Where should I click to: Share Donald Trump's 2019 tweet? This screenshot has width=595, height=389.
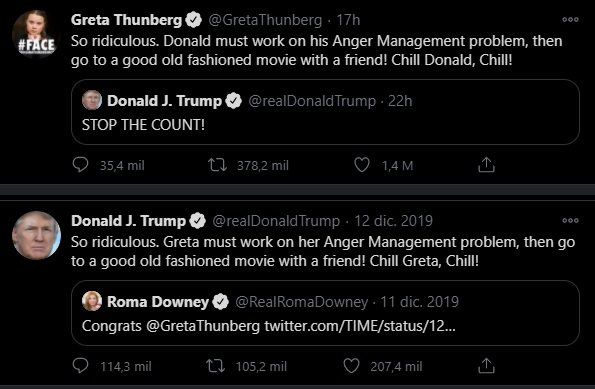486,366
